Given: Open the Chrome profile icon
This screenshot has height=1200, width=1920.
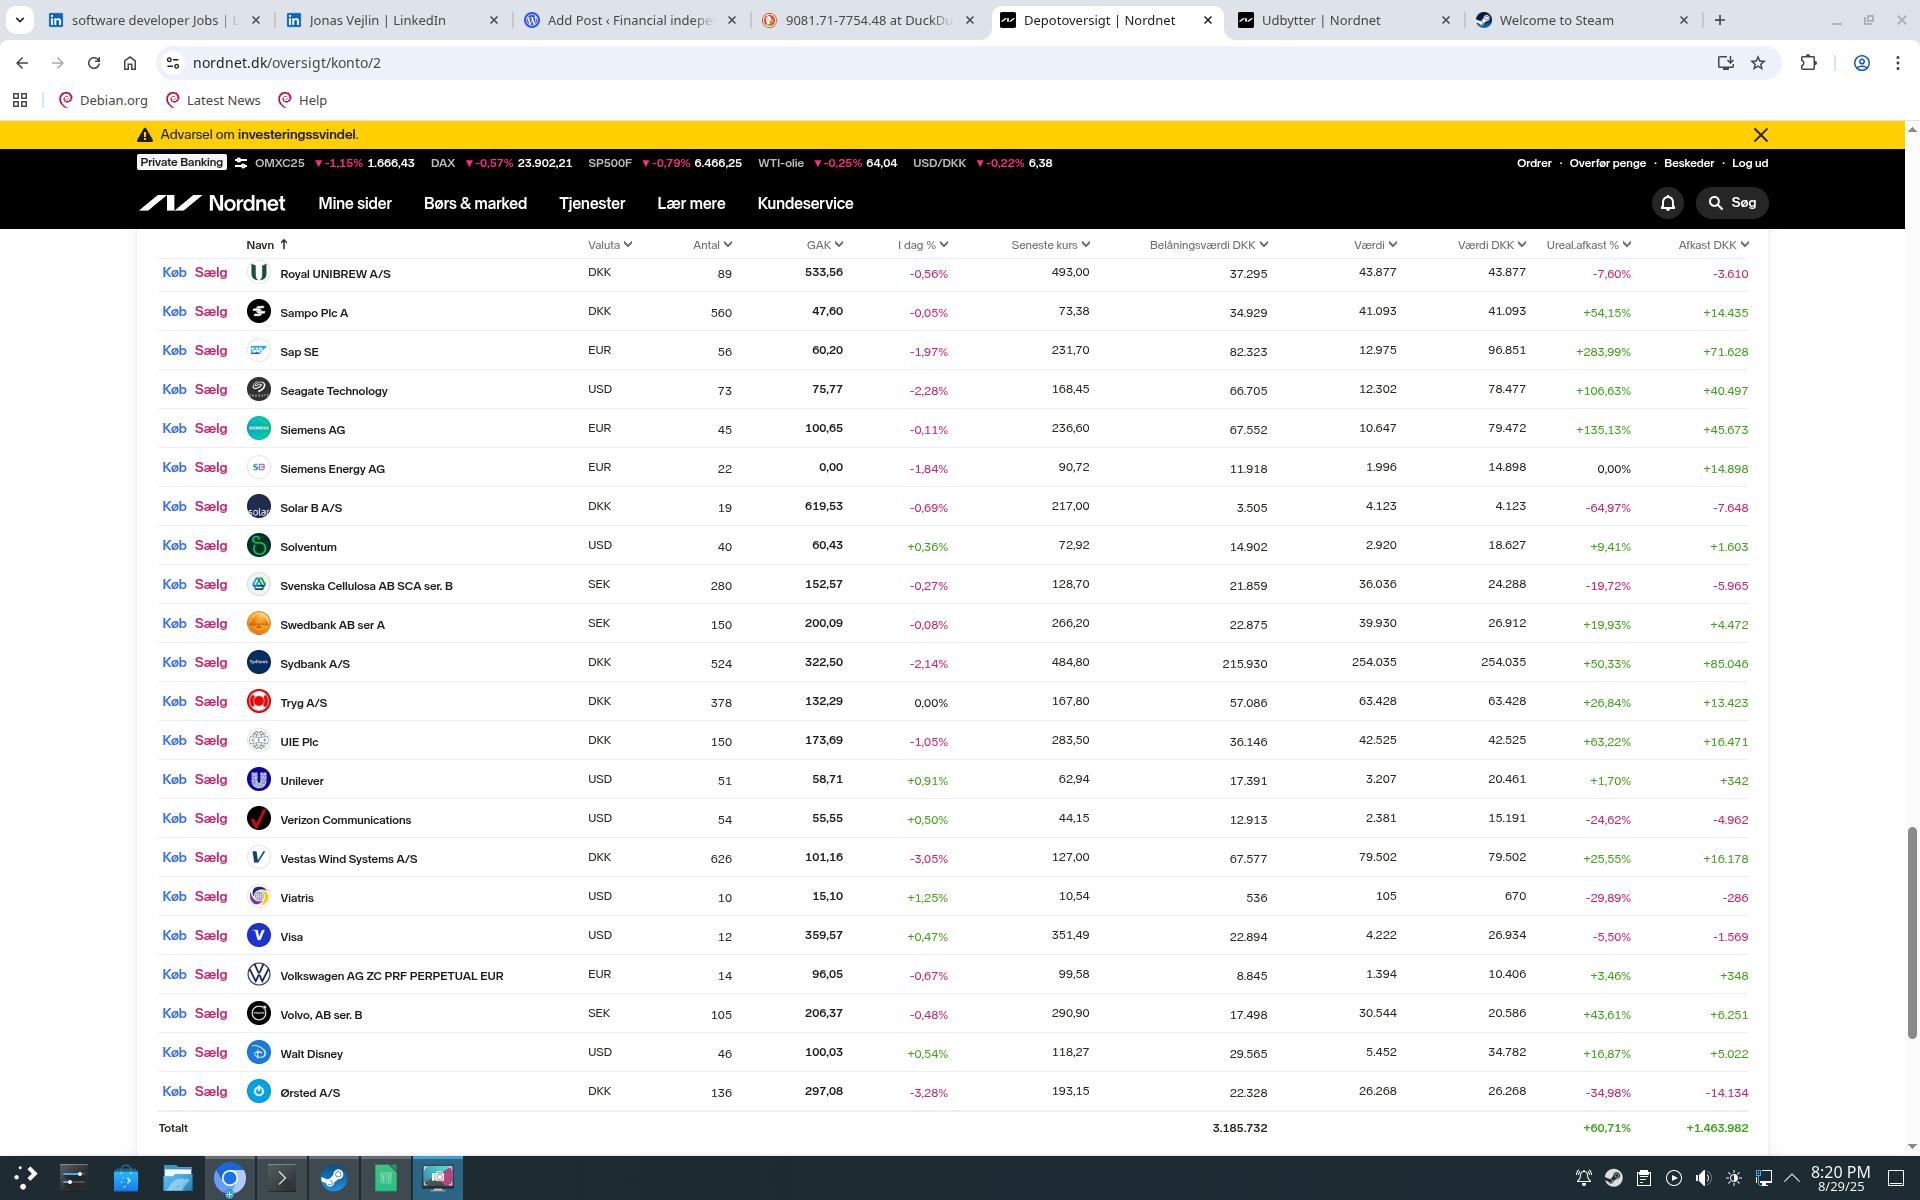Looking at the screenshot, I should coord(1862,63).
